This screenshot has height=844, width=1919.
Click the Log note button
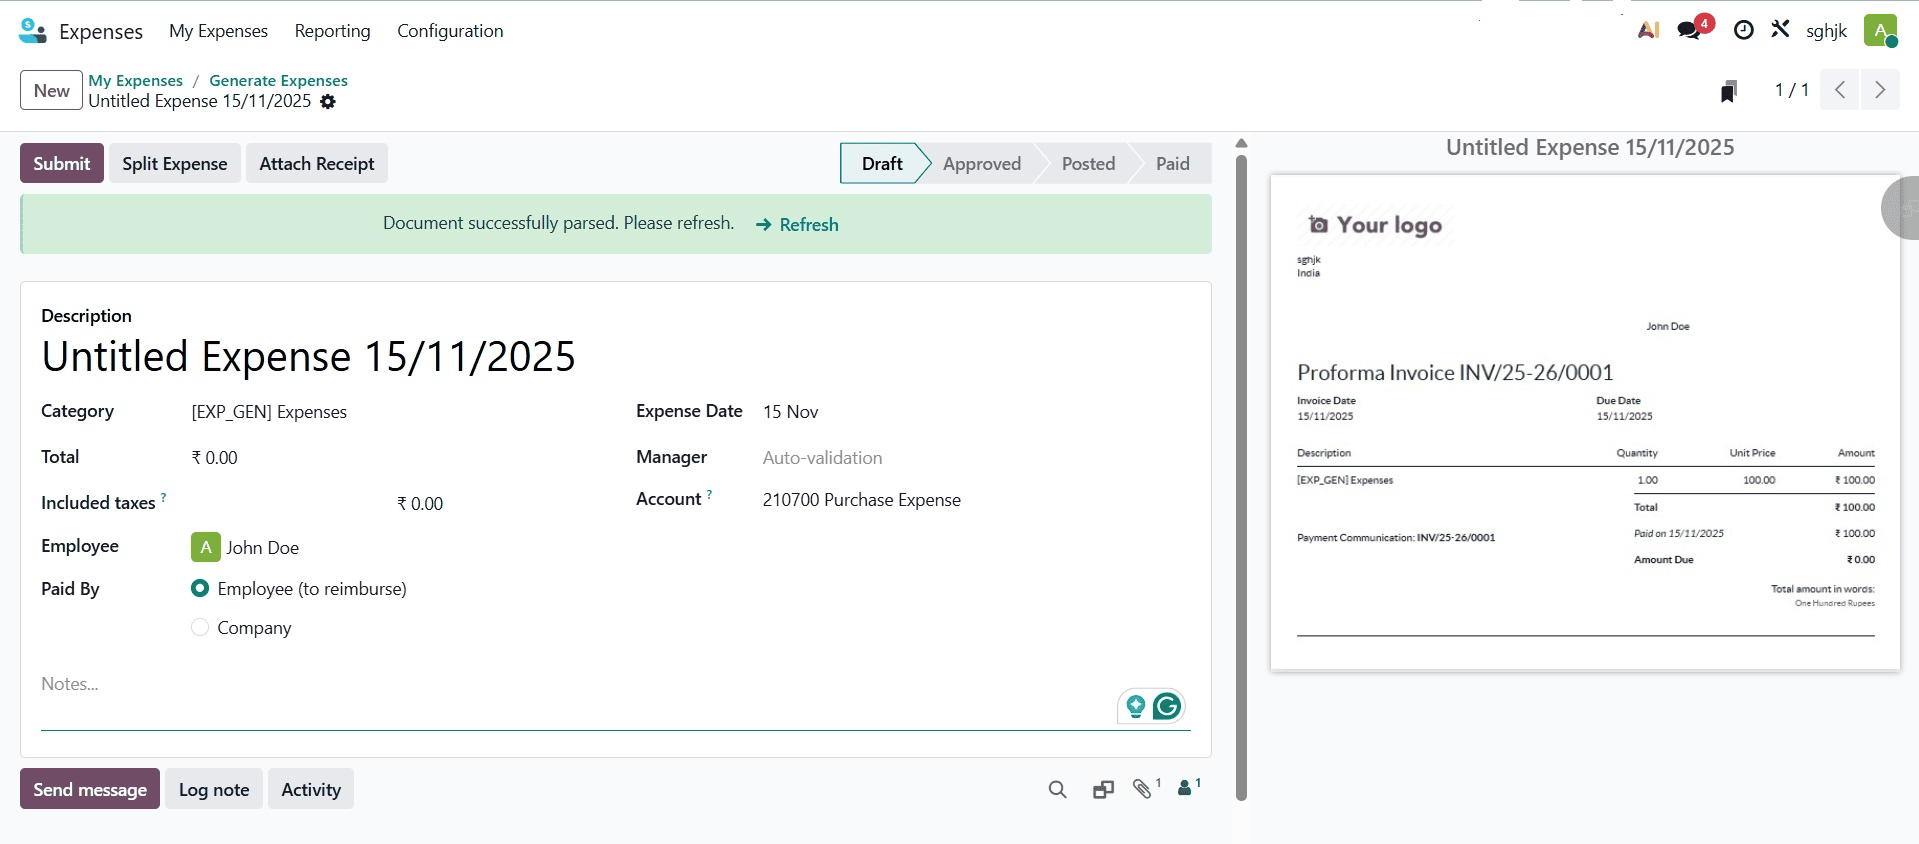click(x=214, y=789)
